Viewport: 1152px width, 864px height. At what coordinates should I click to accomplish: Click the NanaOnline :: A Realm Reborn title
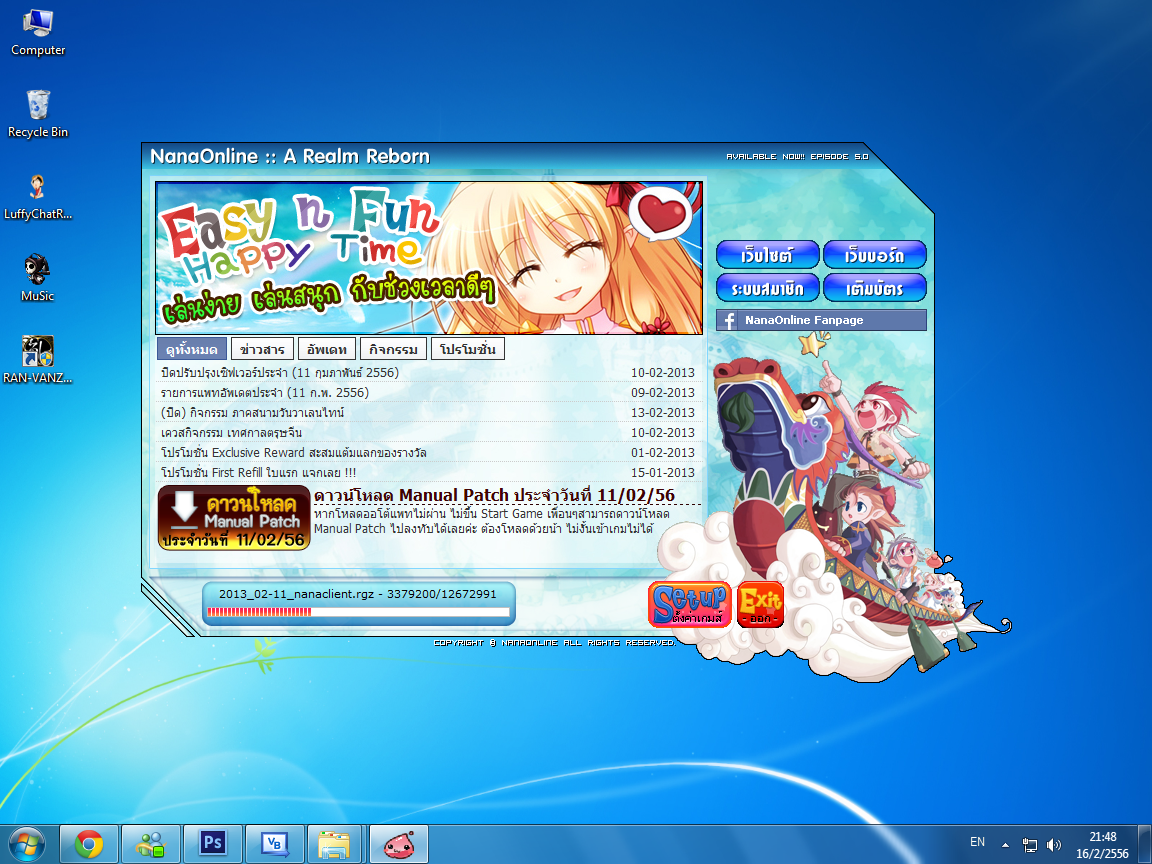[290, 156]
